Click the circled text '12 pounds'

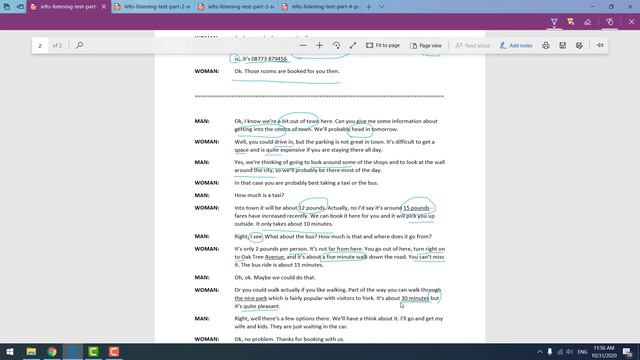tap(312, 208)
